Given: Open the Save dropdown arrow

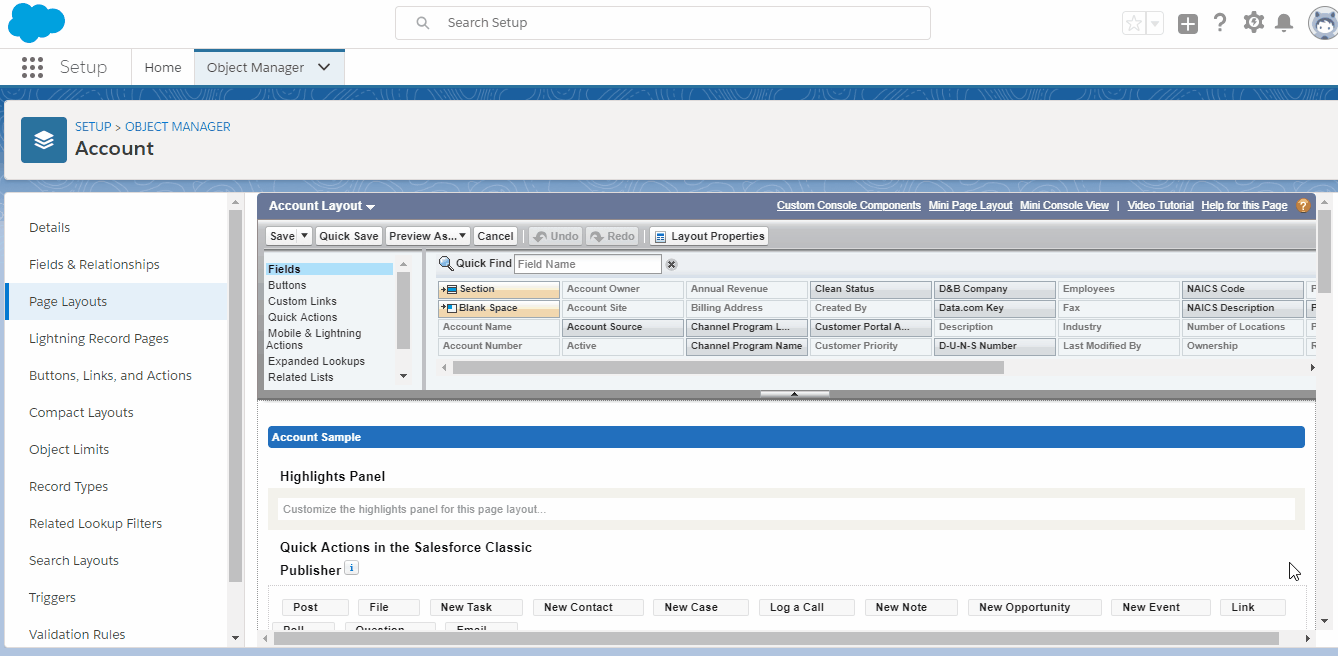Looking at the screenshot, I should click(x=305, y=236).
